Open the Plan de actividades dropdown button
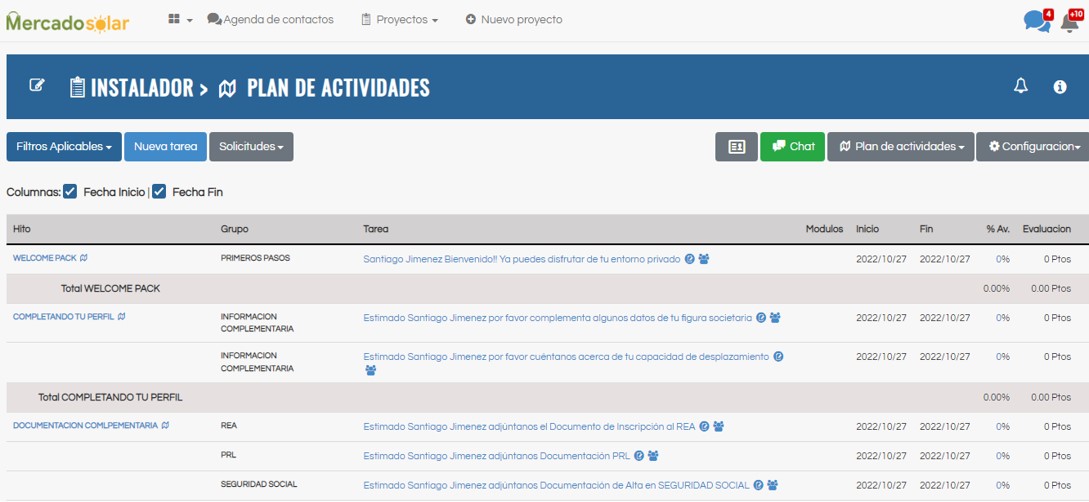Screen dimensions: 1089x502 pos(900,147)
